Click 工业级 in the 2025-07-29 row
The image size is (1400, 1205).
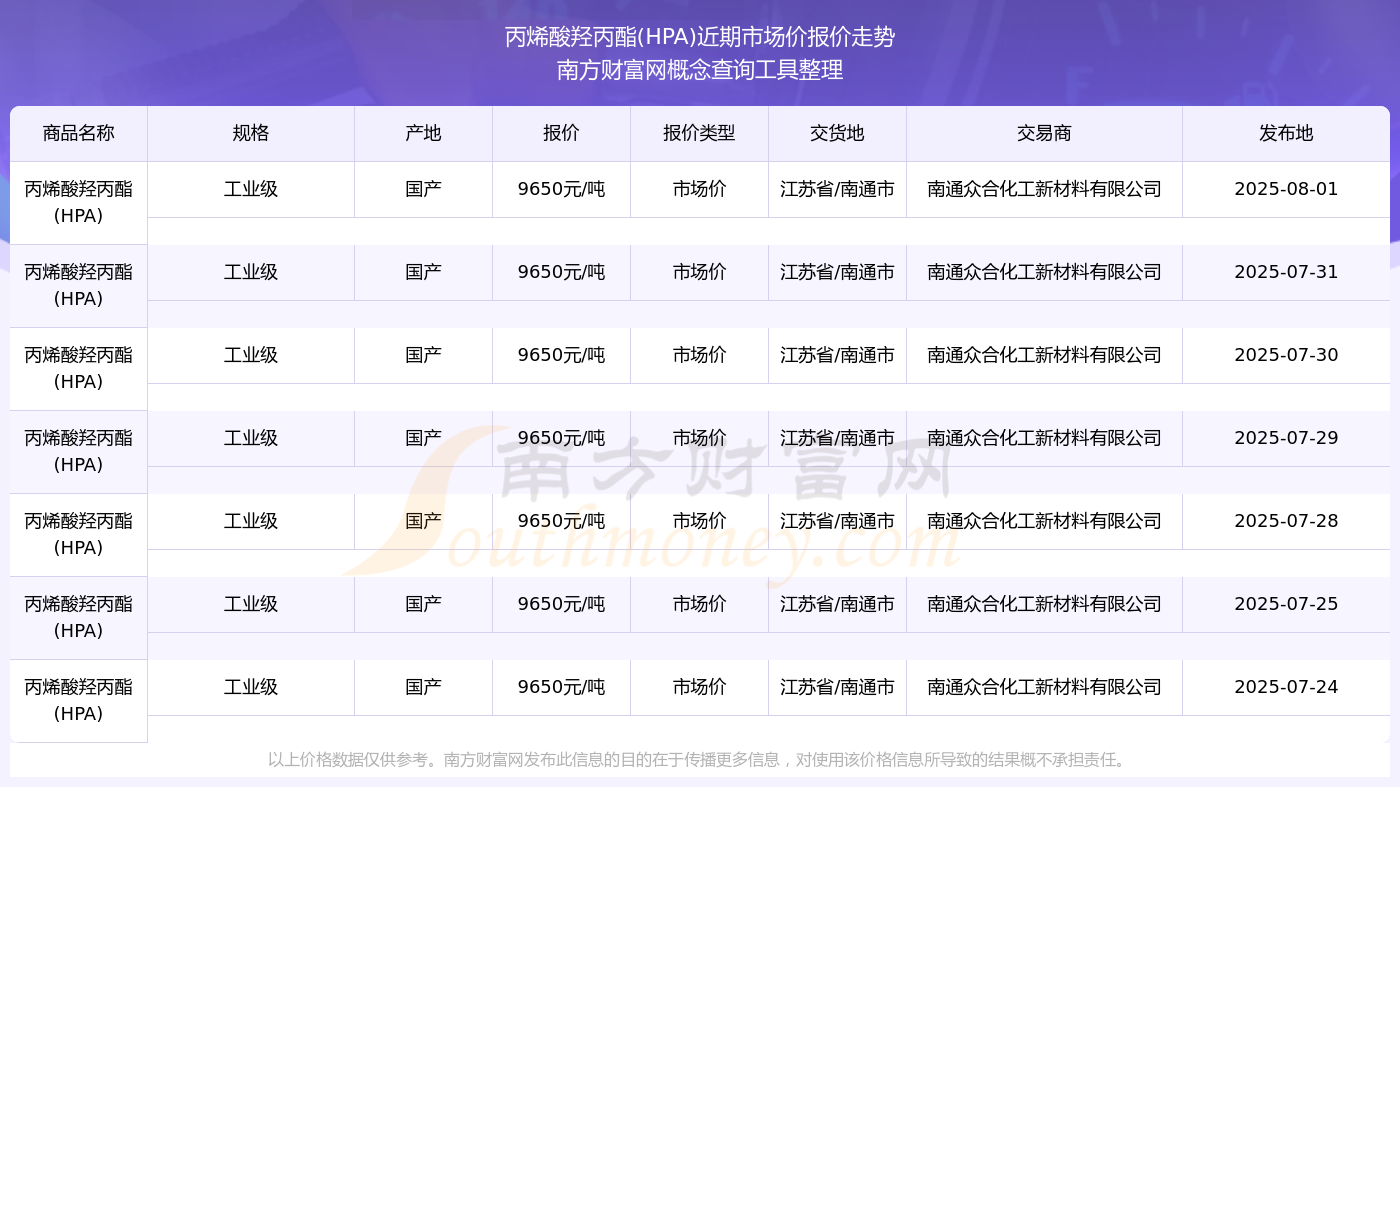coord(251,438)
